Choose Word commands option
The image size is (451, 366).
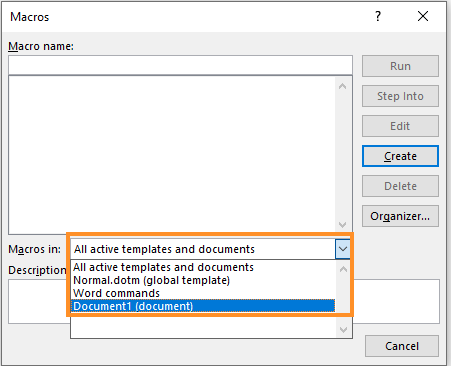pyautogui.click(x=203, y=293)
